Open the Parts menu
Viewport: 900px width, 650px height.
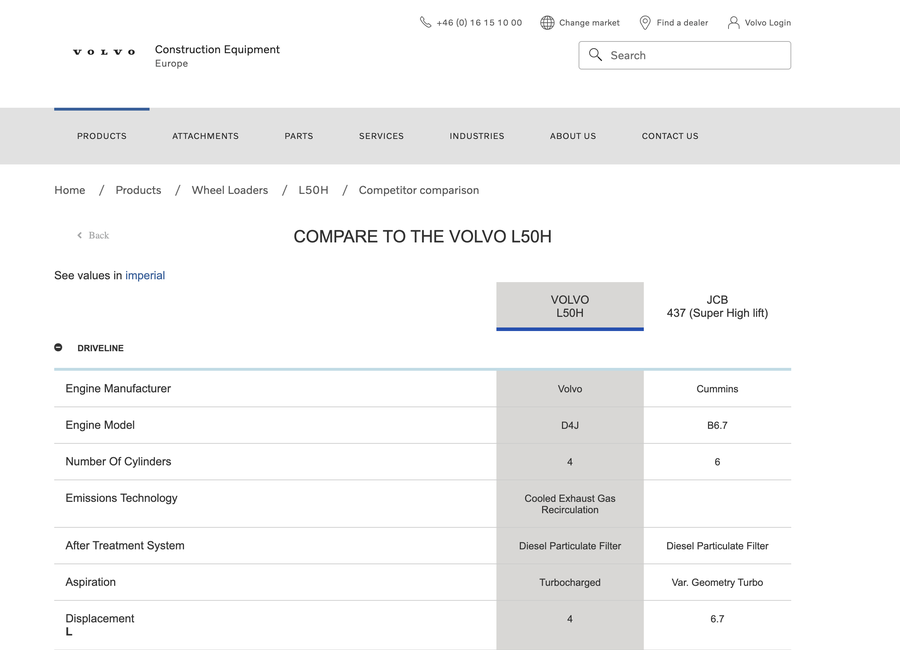(x=299, y=136)
